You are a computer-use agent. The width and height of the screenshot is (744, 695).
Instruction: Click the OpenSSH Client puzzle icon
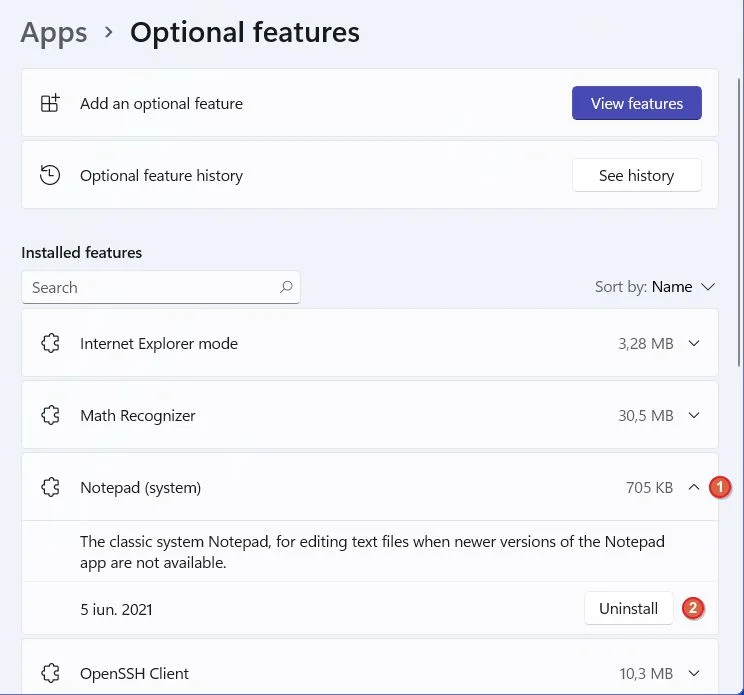point(50,673)
